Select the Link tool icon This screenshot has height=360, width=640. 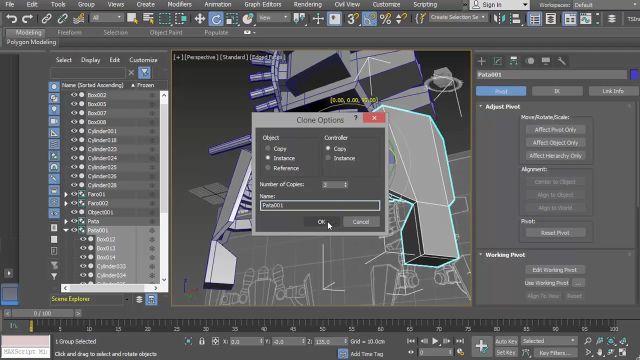(46, 19)
